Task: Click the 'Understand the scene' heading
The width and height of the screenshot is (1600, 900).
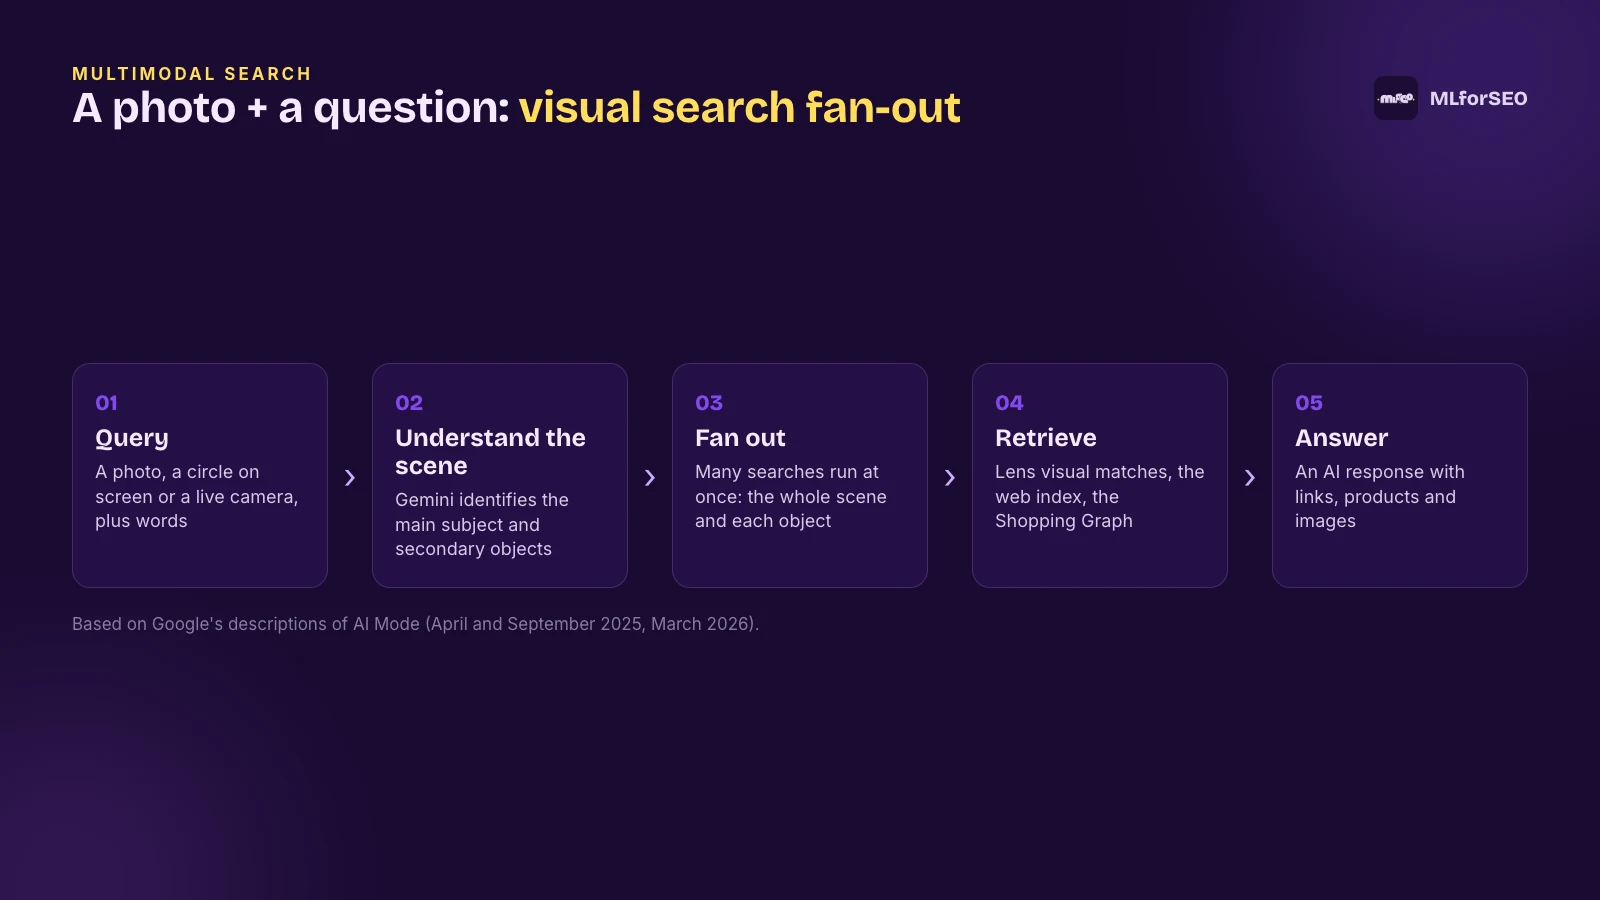Action: tap(490, 452)
